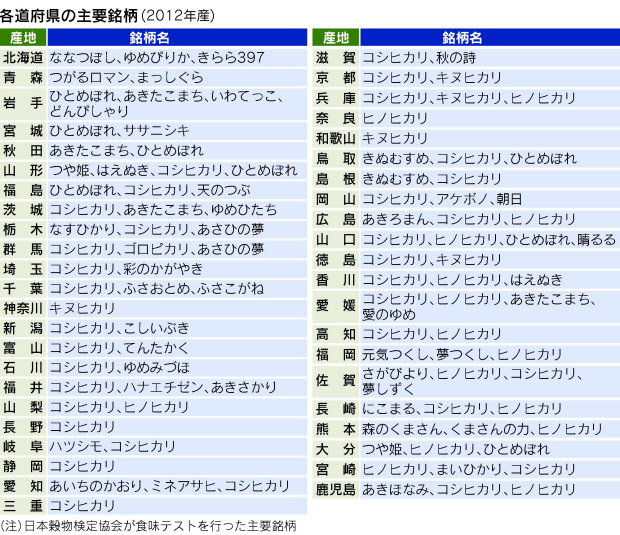Select the 神奈川 prefecture cell

[x=23, y=309]
